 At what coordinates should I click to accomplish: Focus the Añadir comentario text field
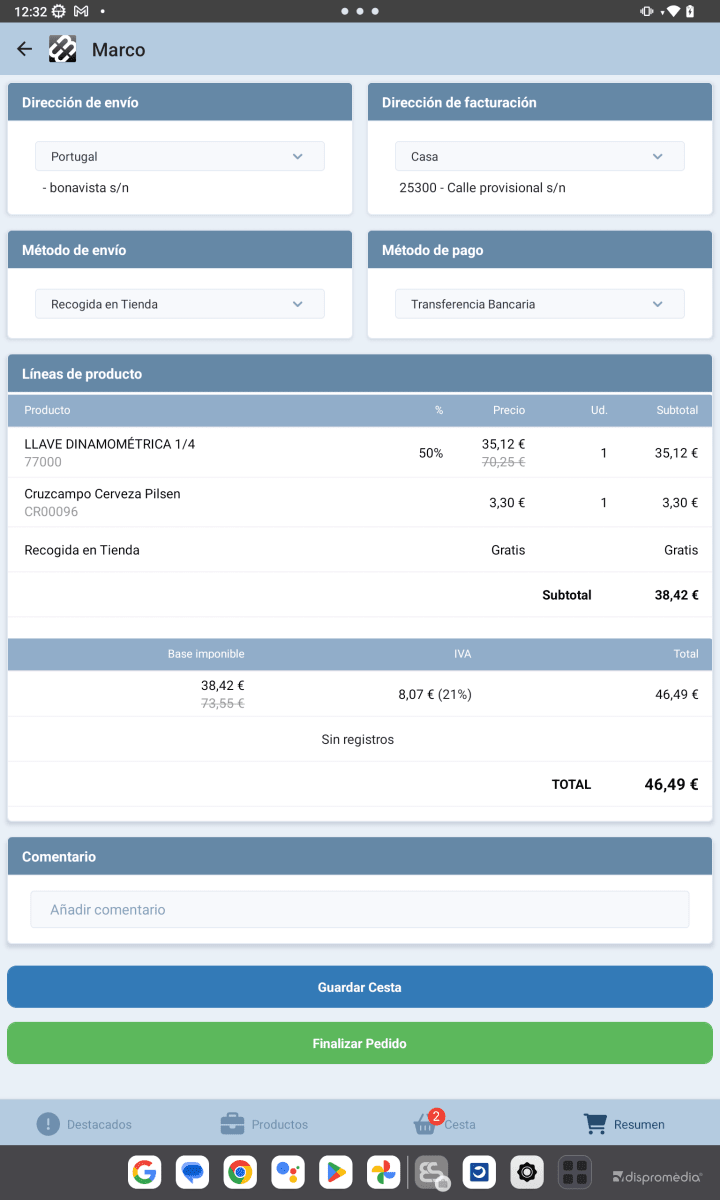360,910
